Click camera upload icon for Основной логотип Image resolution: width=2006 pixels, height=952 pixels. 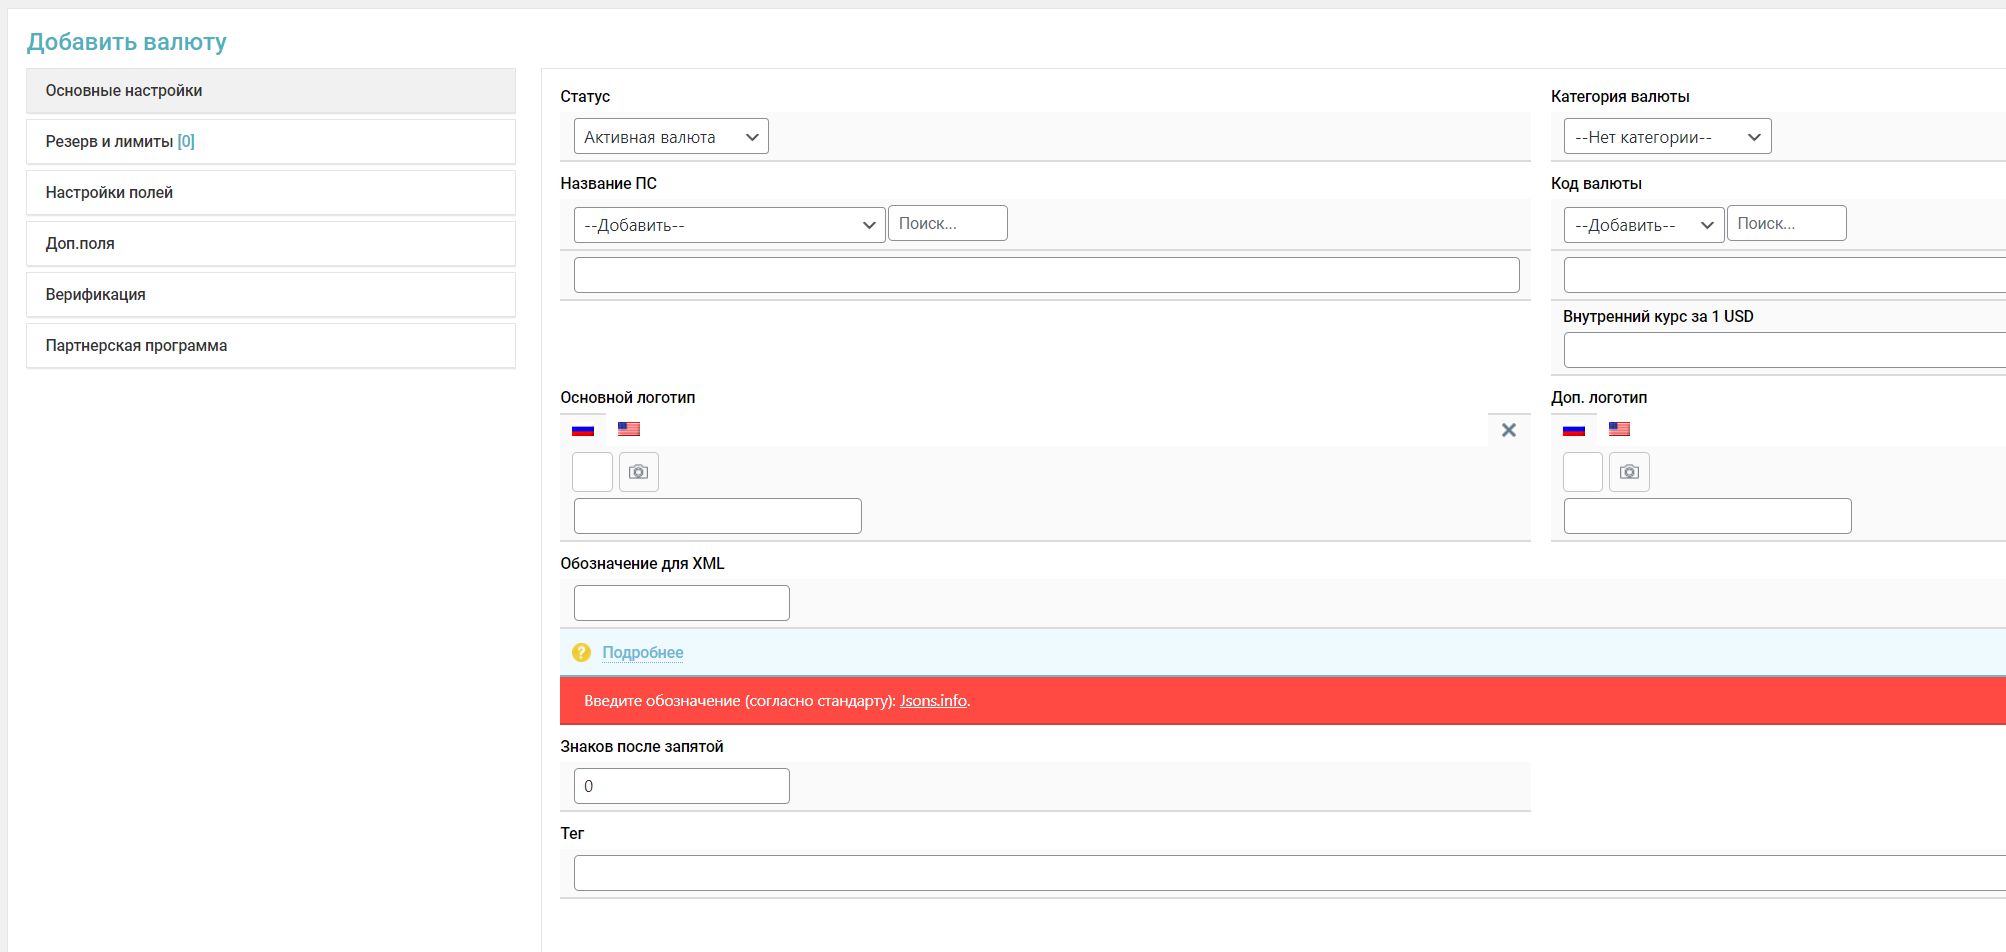[x=639, y=472]
